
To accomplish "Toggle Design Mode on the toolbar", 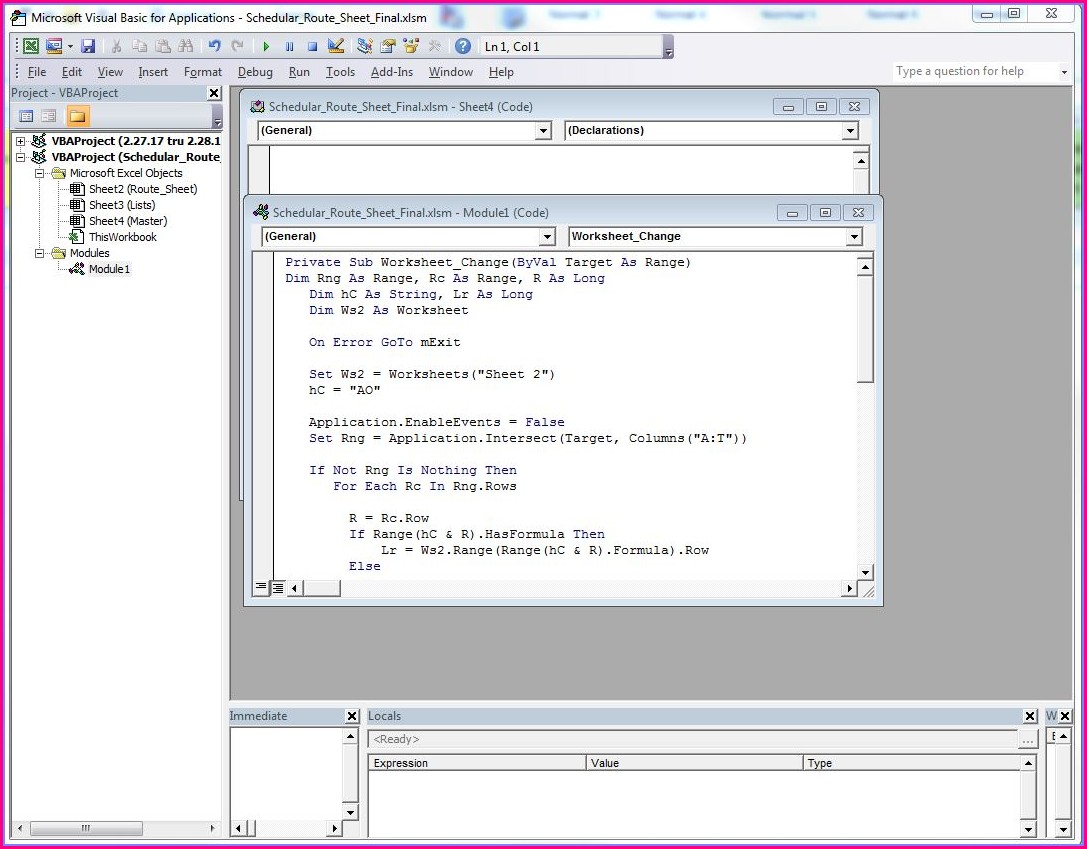I will pos(335,45).
